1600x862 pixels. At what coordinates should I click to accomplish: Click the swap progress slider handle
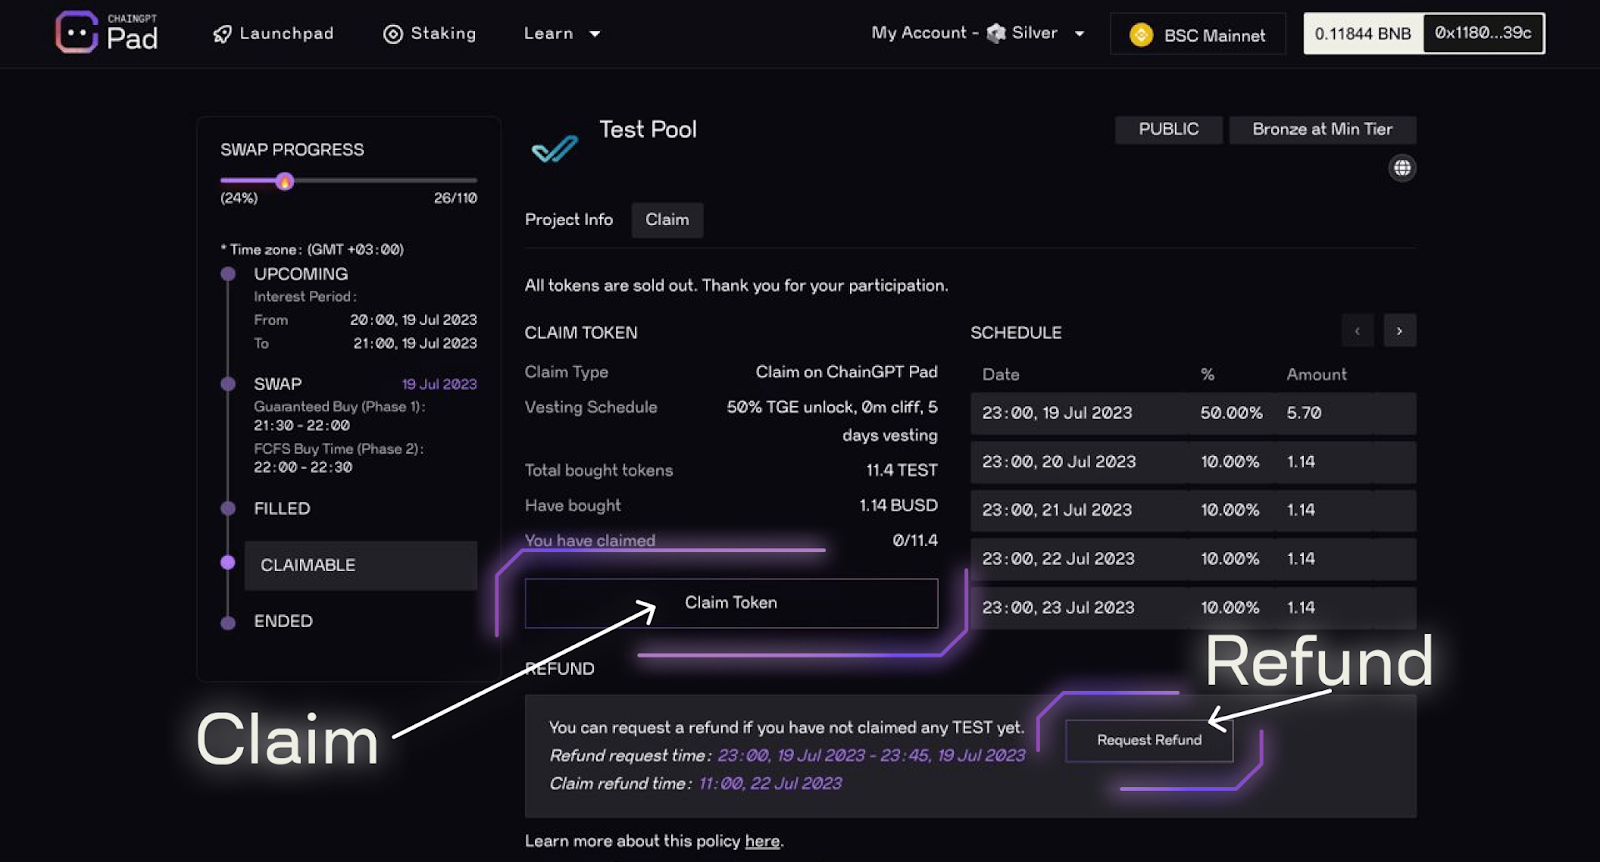point(285,181)
